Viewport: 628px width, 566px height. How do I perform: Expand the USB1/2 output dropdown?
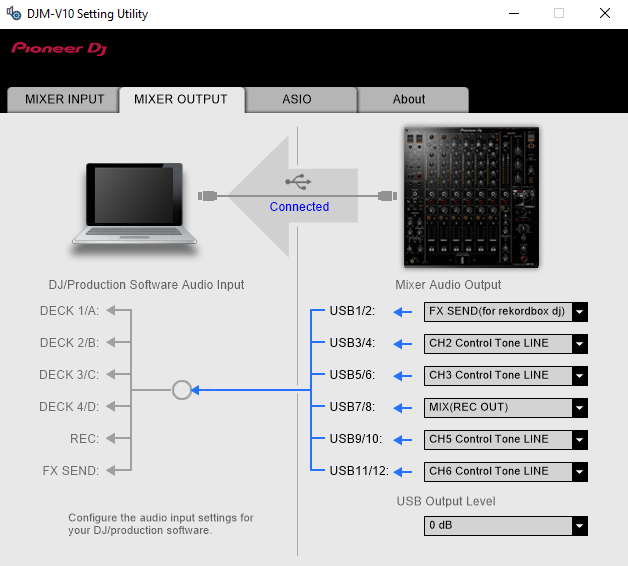click(x=506, y=312)
